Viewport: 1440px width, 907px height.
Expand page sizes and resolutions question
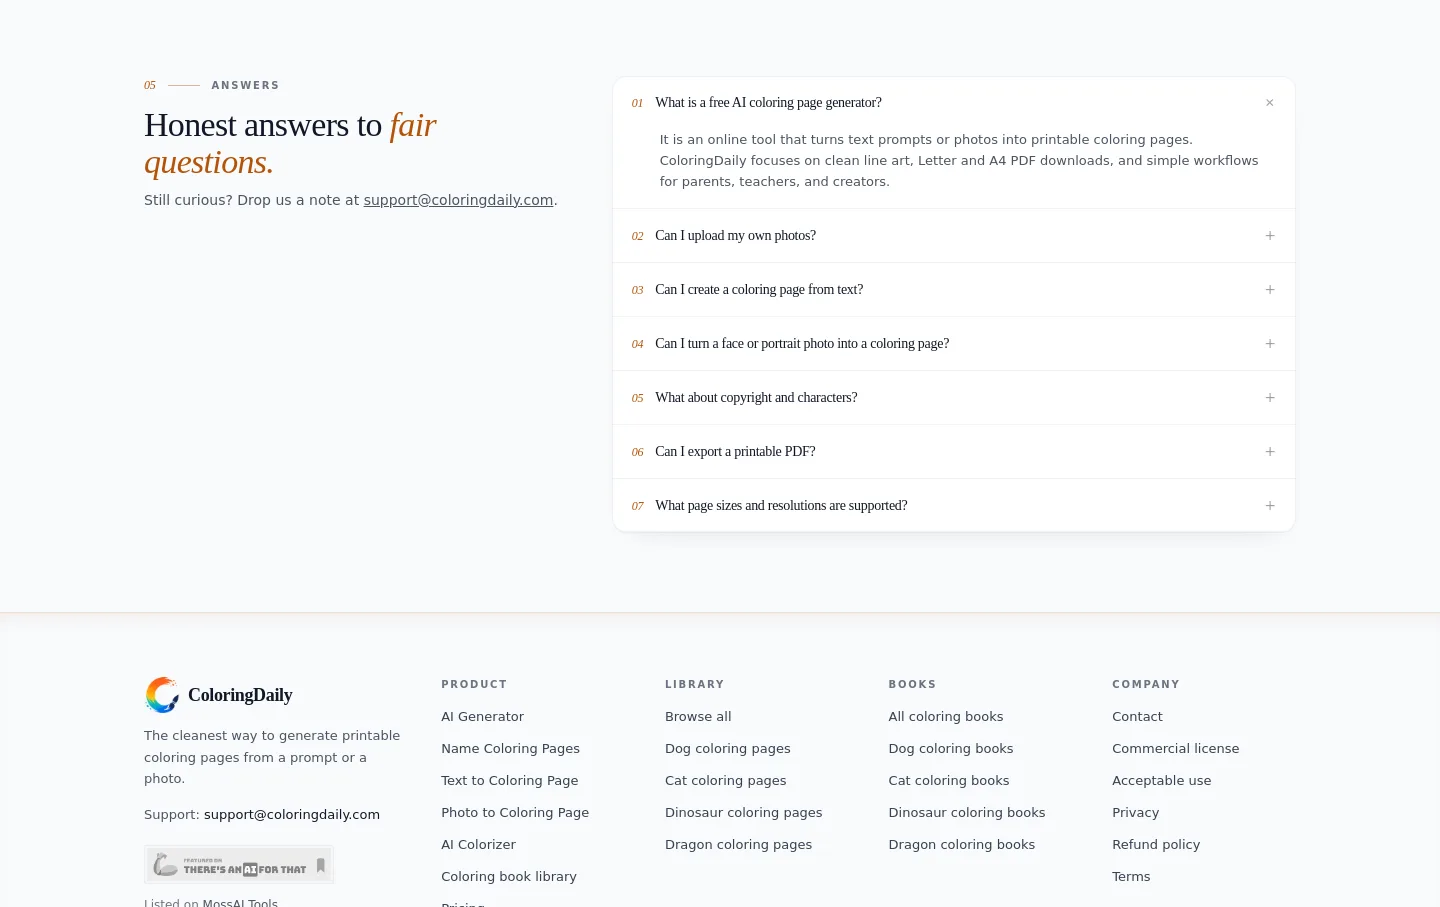click(x=953, y=506)
